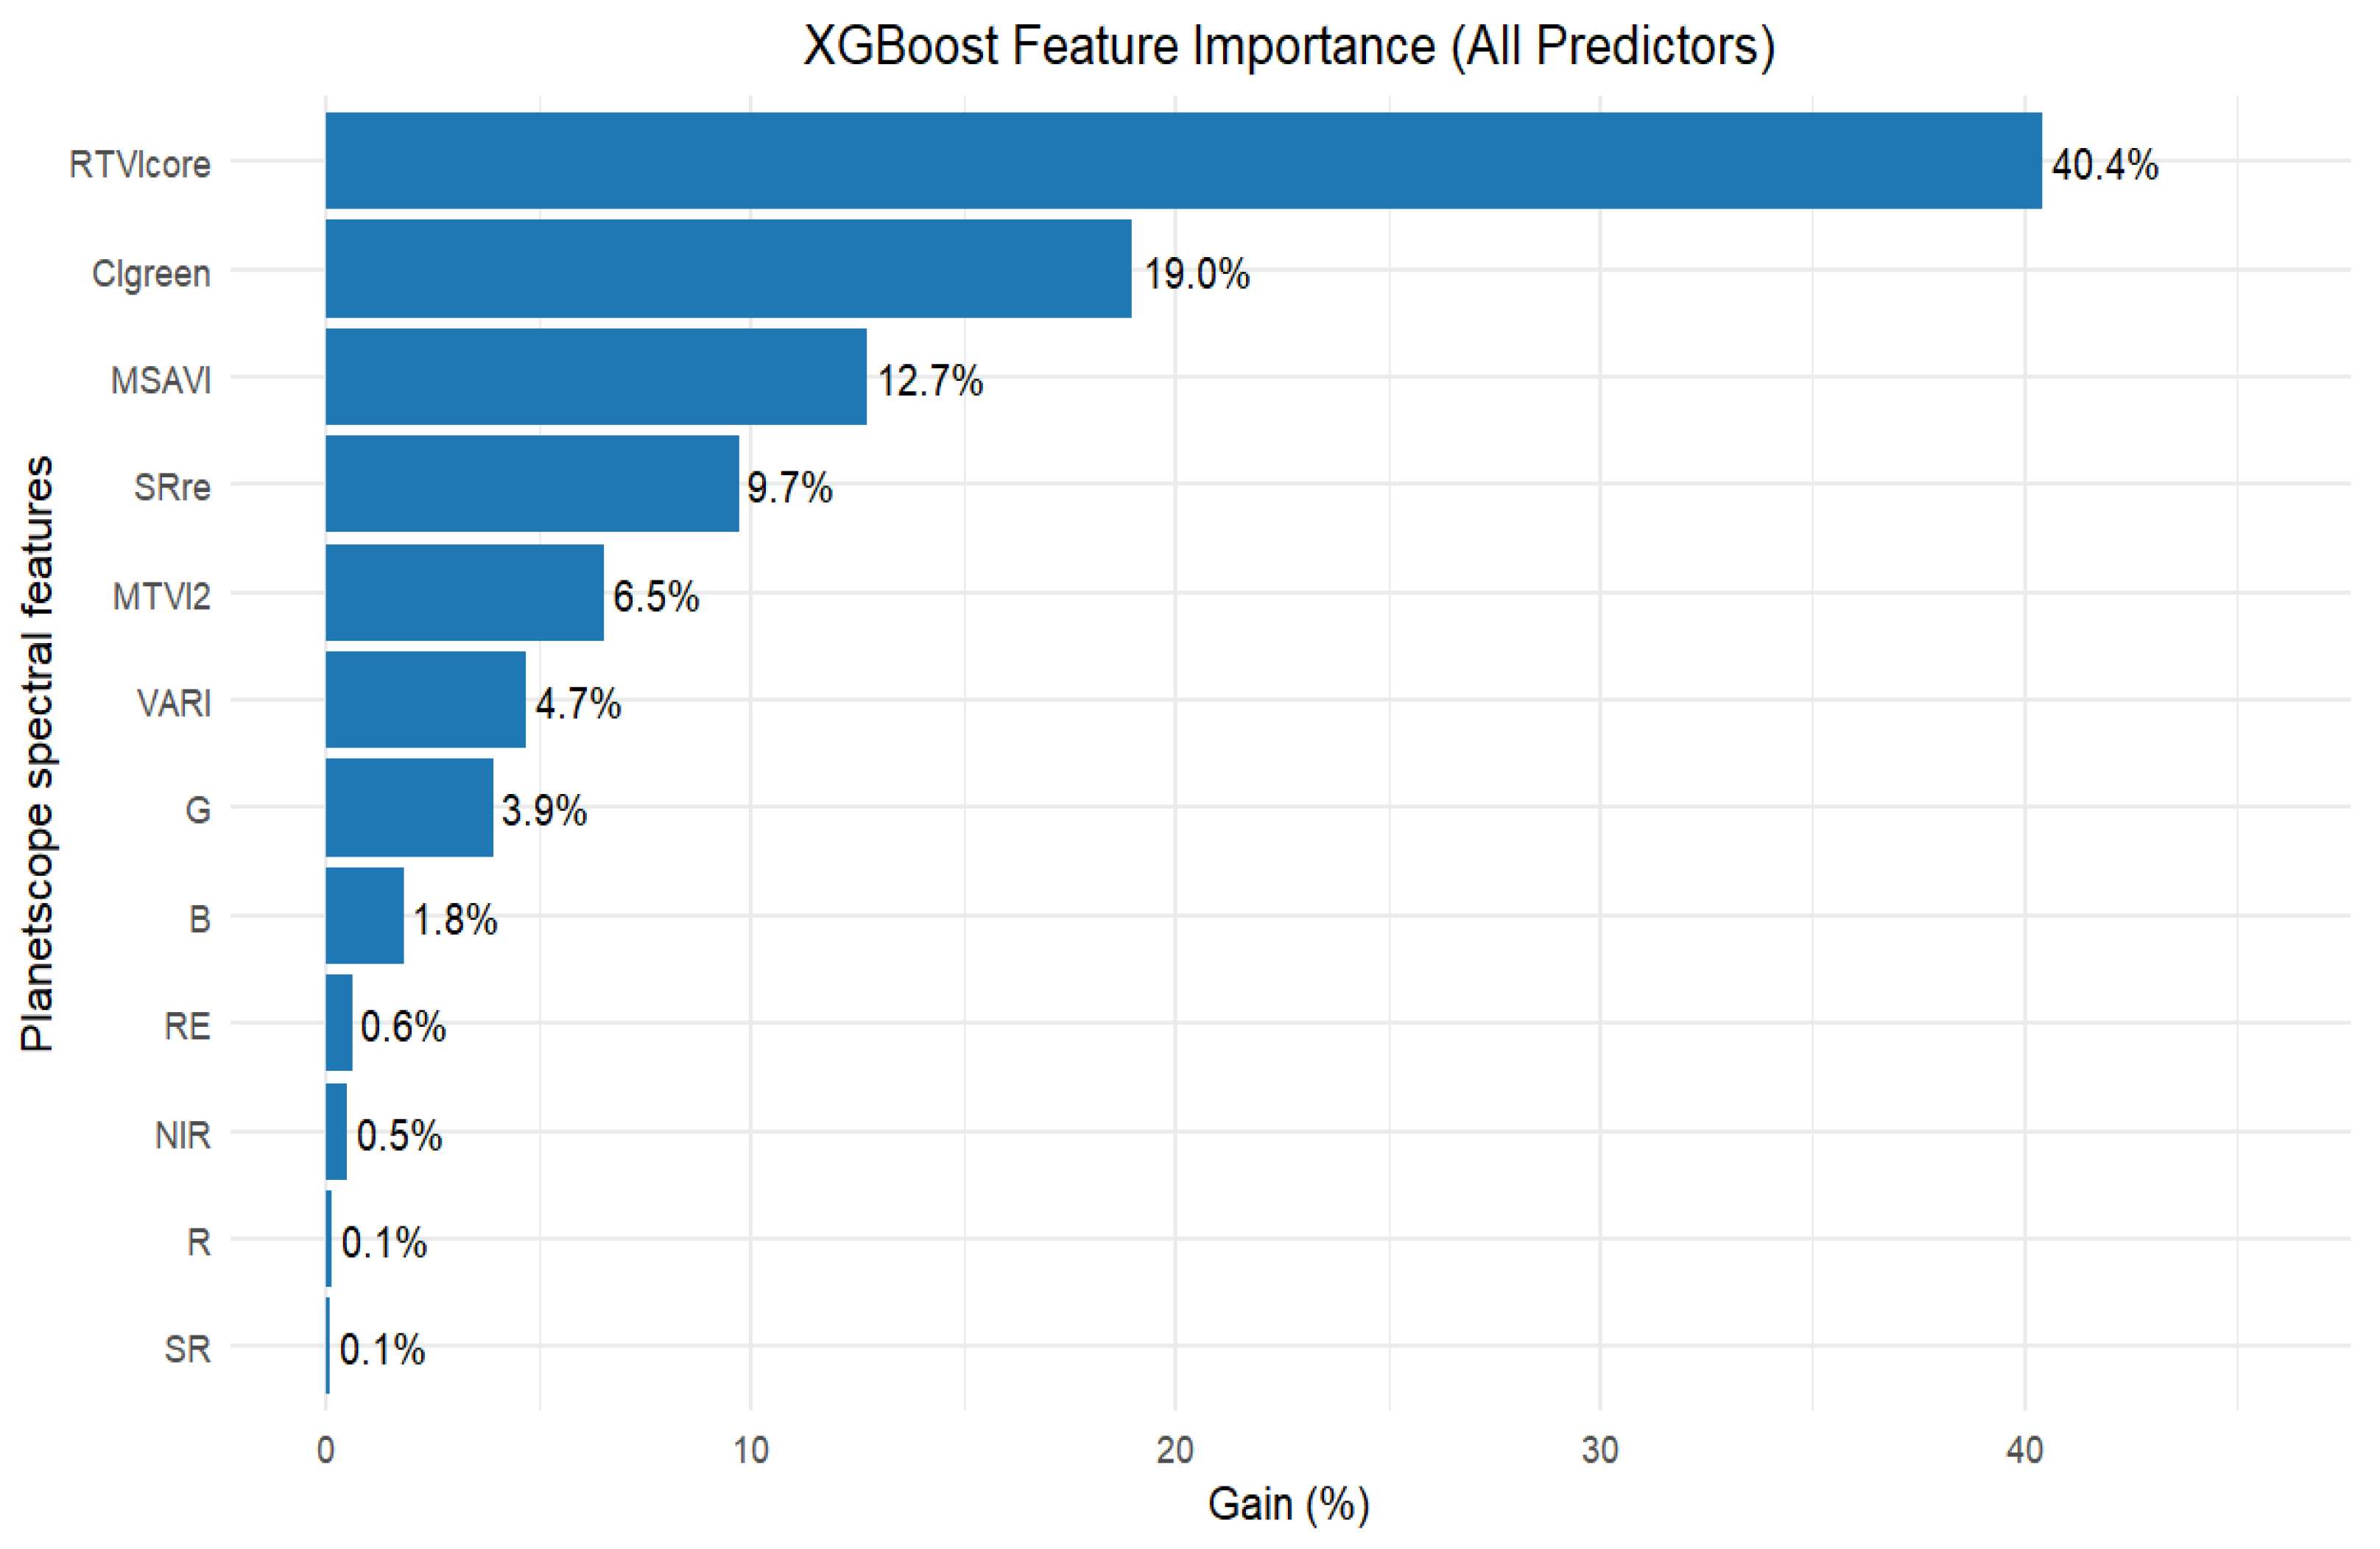Screen dimensions: 2380x1549
Task: Click the MSAVI bar
Action: click(x=596, y=377)
